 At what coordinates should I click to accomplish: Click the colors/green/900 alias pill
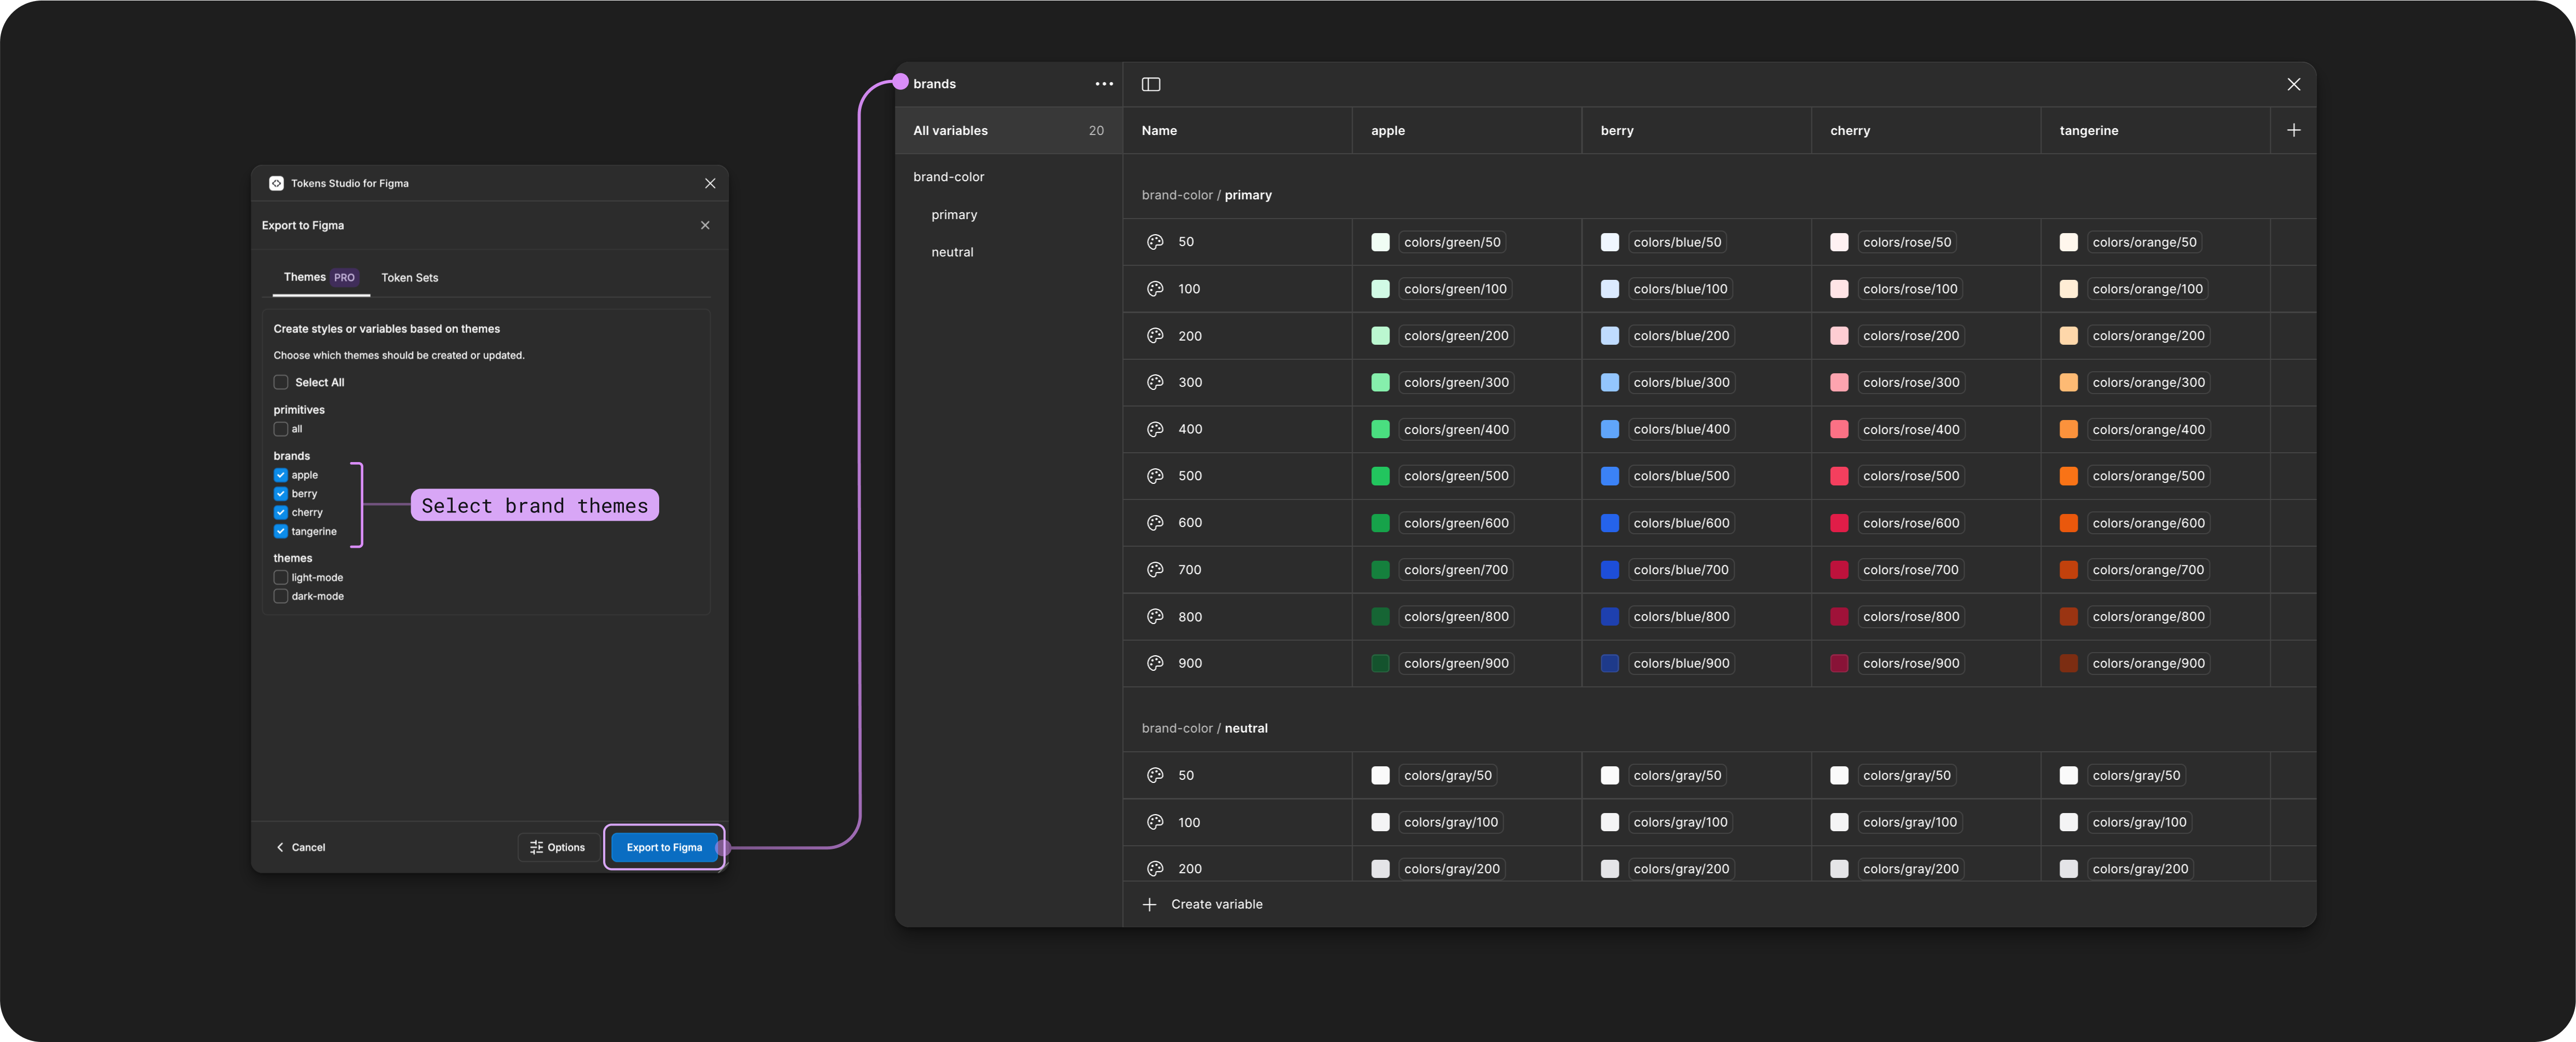tap(1456, 663)
